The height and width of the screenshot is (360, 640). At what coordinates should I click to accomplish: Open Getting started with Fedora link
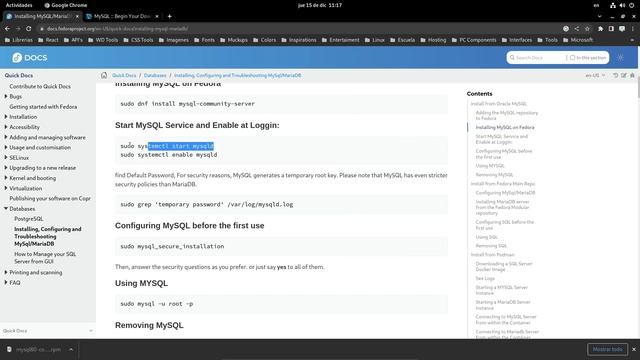(43, 107)
